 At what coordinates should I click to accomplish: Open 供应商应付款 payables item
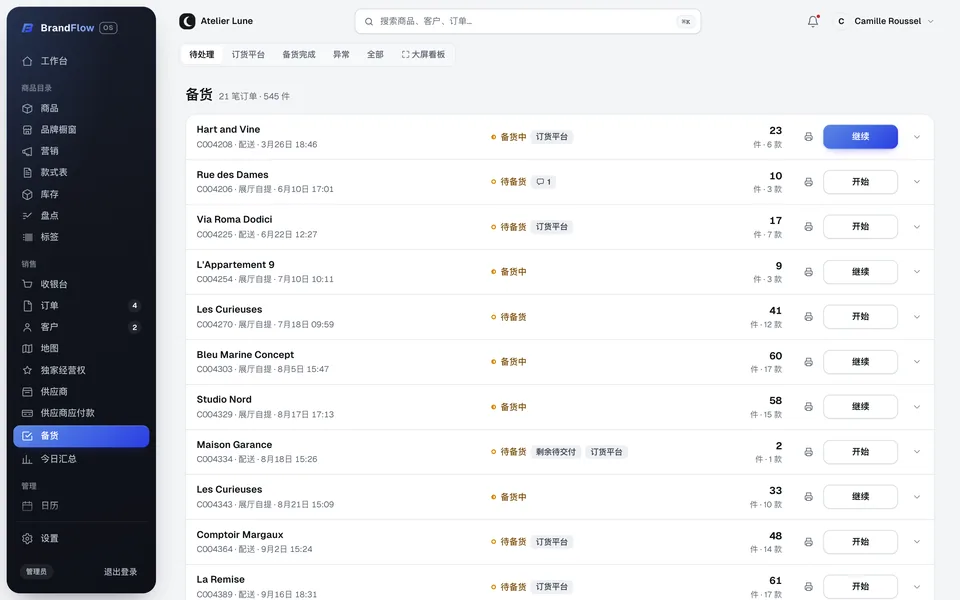tap(81, 413)
